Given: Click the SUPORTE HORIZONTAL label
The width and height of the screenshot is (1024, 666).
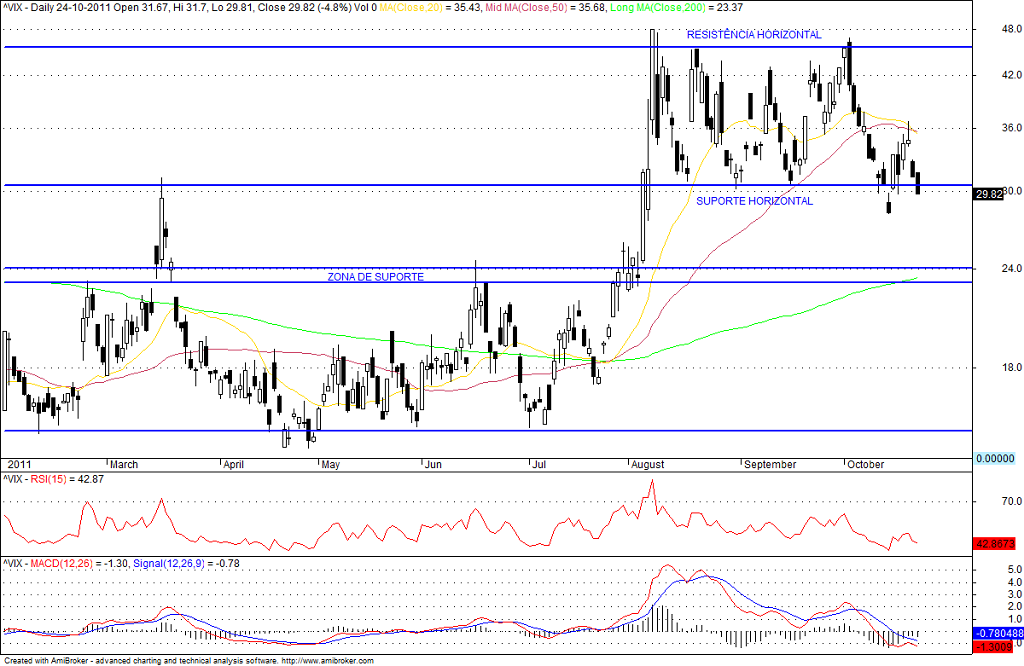Looking at the screenshot, I should click(754, 201).
